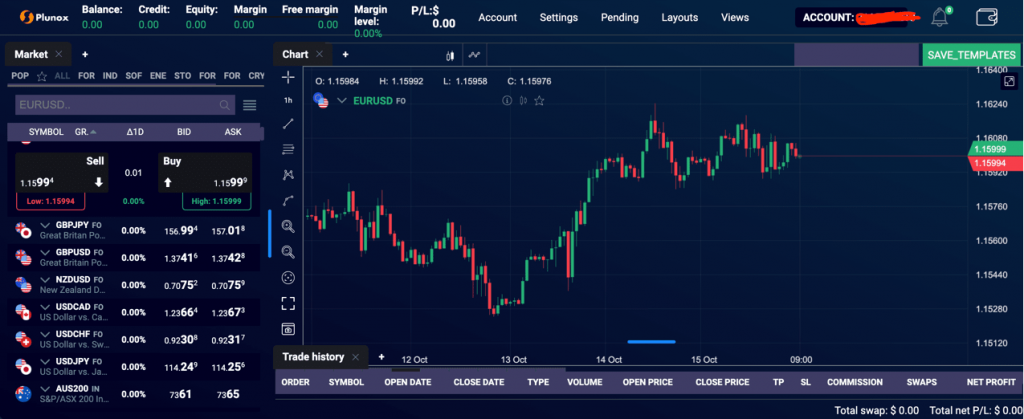Toggle favorites star filter in Market

(x=41, y=75)
